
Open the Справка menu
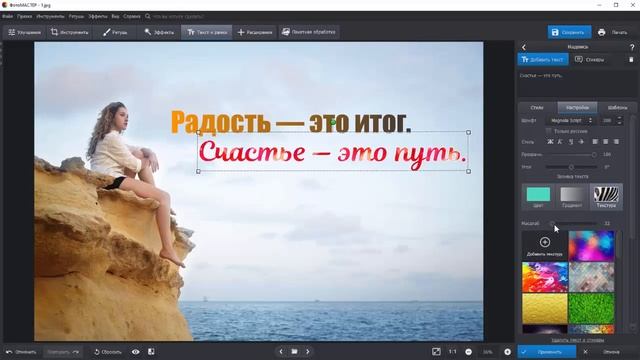(x=131, y=17)
